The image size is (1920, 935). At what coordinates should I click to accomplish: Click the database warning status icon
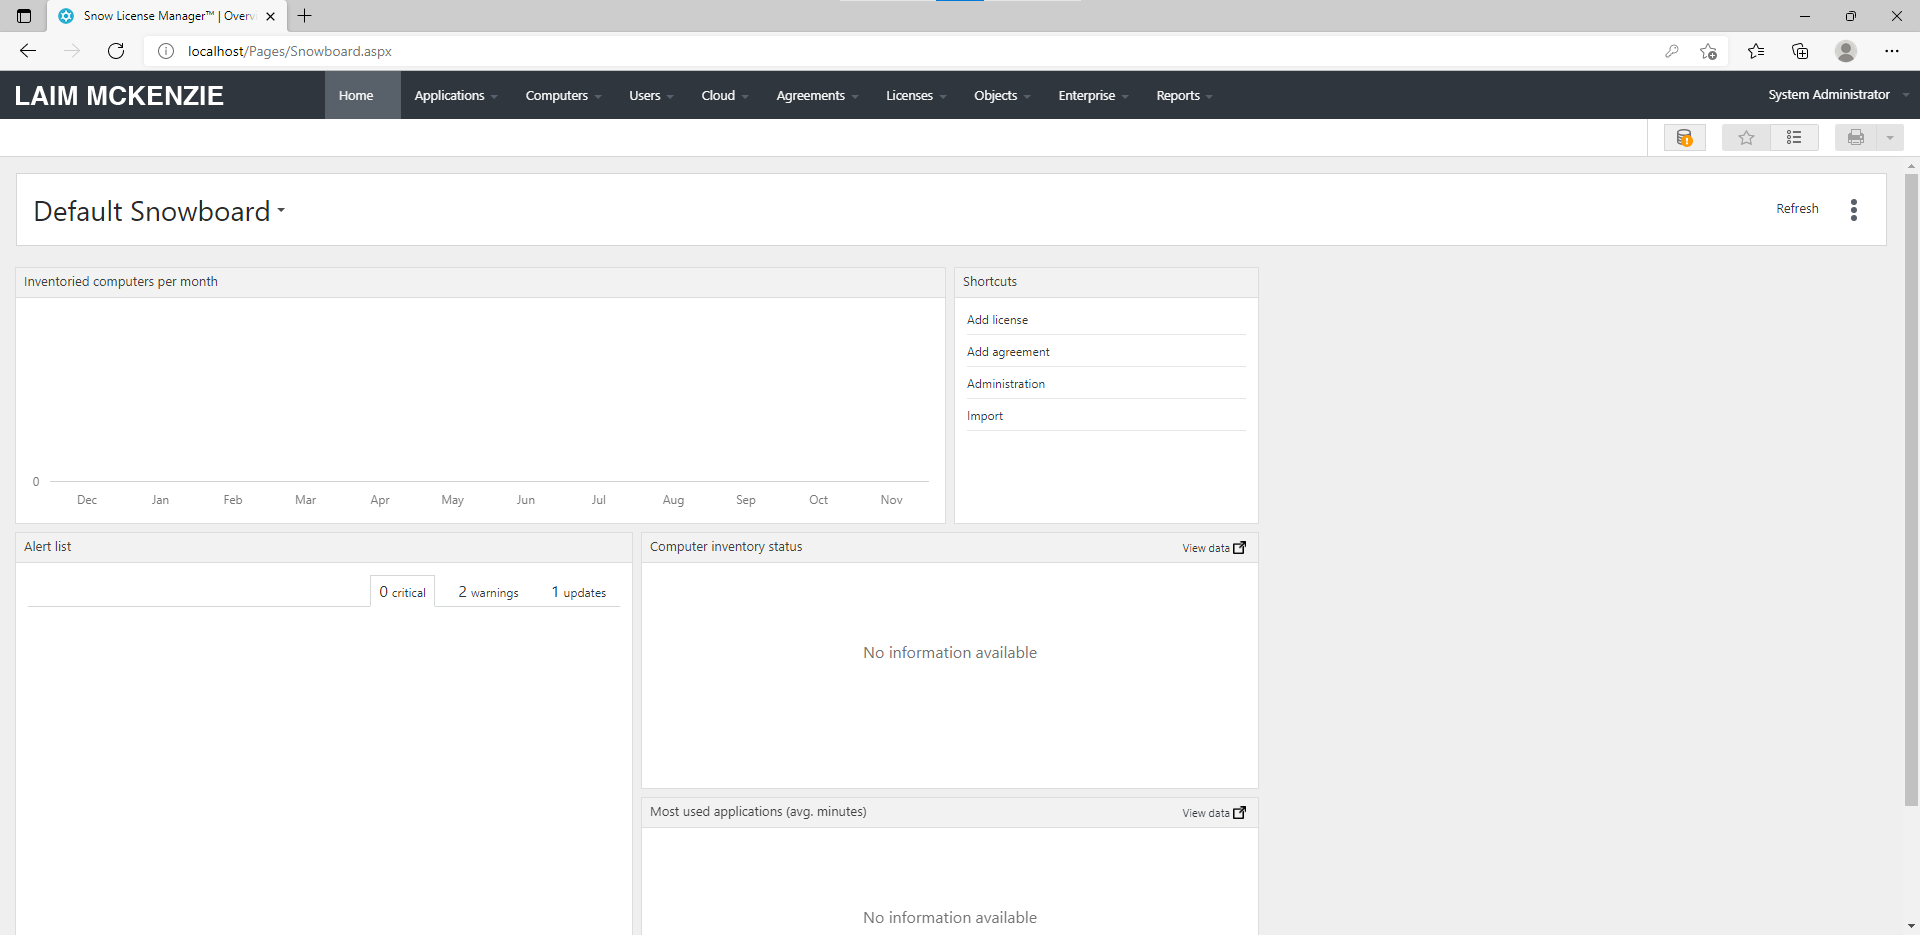1684,138
